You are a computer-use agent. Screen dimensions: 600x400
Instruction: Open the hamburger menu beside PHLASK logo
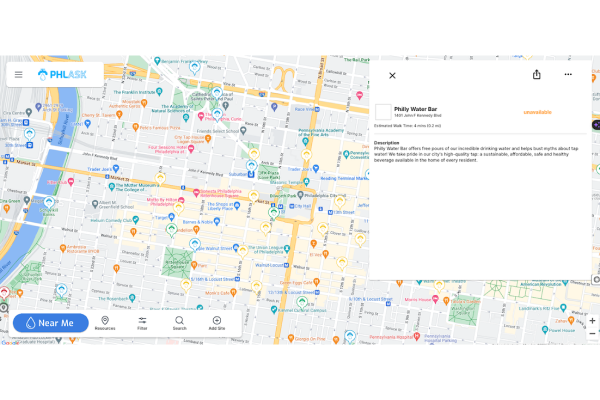[x=18, y=74]
